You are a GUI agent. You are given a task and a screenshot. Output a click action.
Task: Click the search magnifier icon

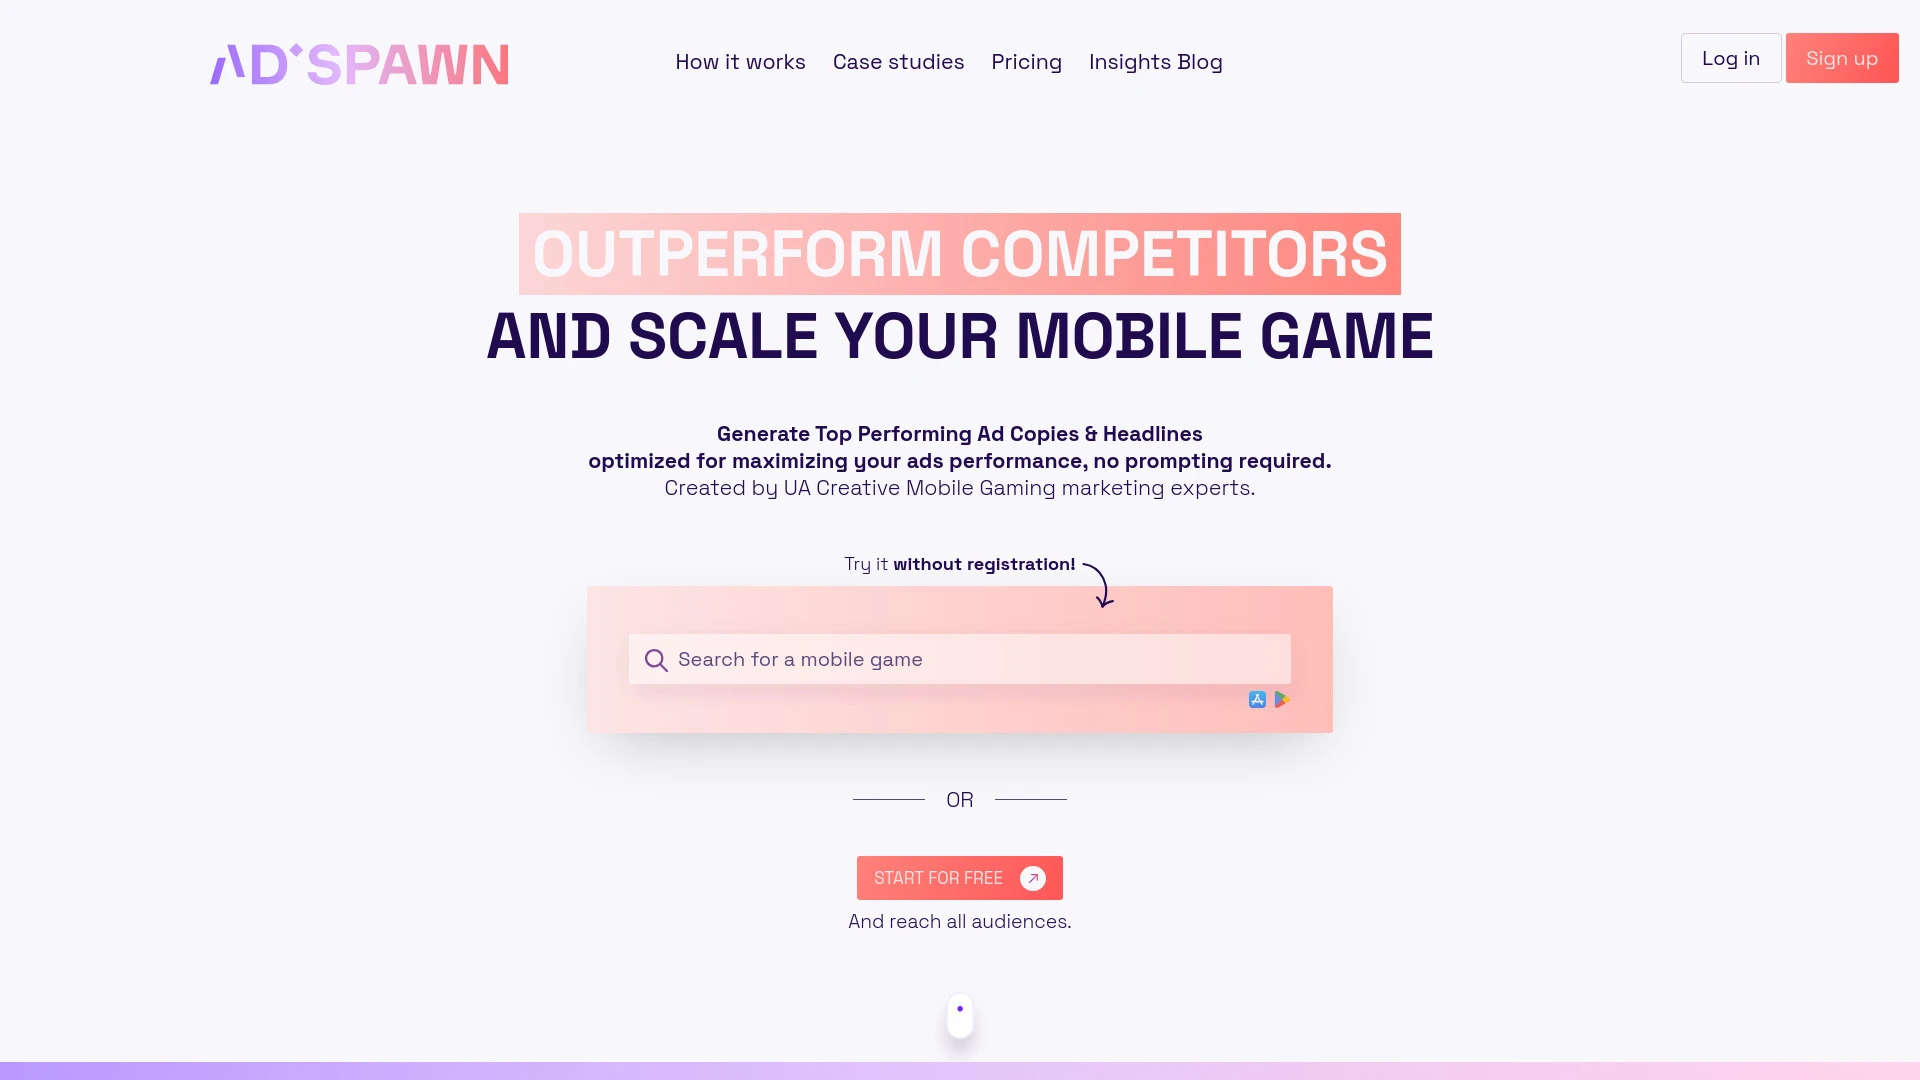[x=657, y=658]
